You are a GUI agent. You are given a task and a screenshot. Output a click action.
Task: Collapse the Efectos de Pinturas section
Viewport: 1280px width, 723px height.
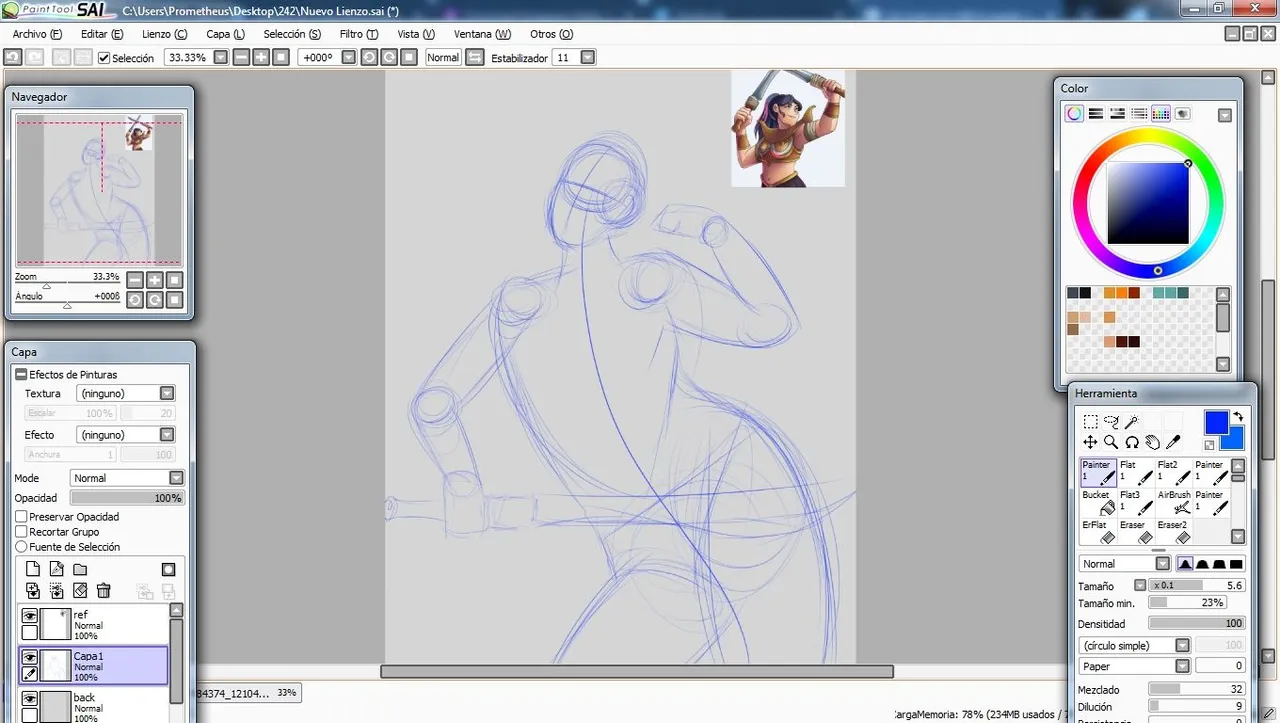[21, 375]
